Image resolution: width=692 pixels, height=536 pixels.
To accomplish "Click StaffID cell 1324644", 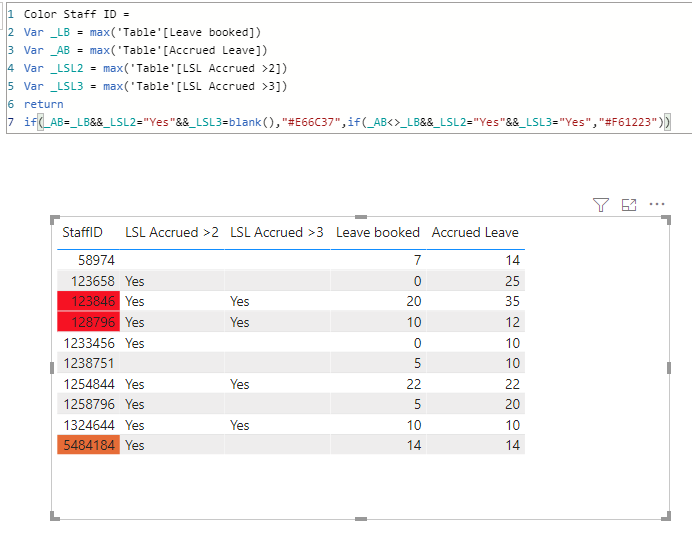I will click(x=89, y=425).
